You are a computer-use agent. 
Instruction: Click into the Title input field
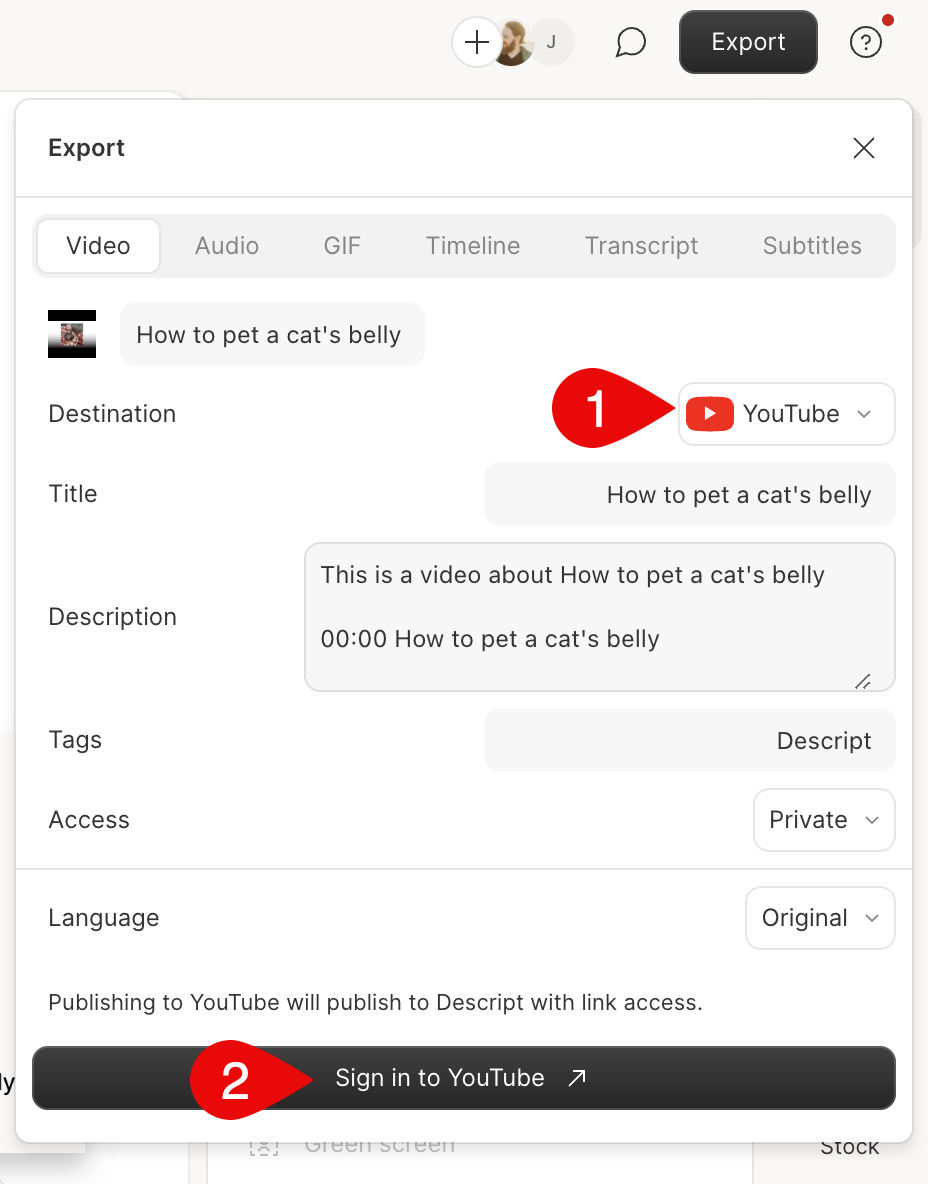click(x=689, y=495)
